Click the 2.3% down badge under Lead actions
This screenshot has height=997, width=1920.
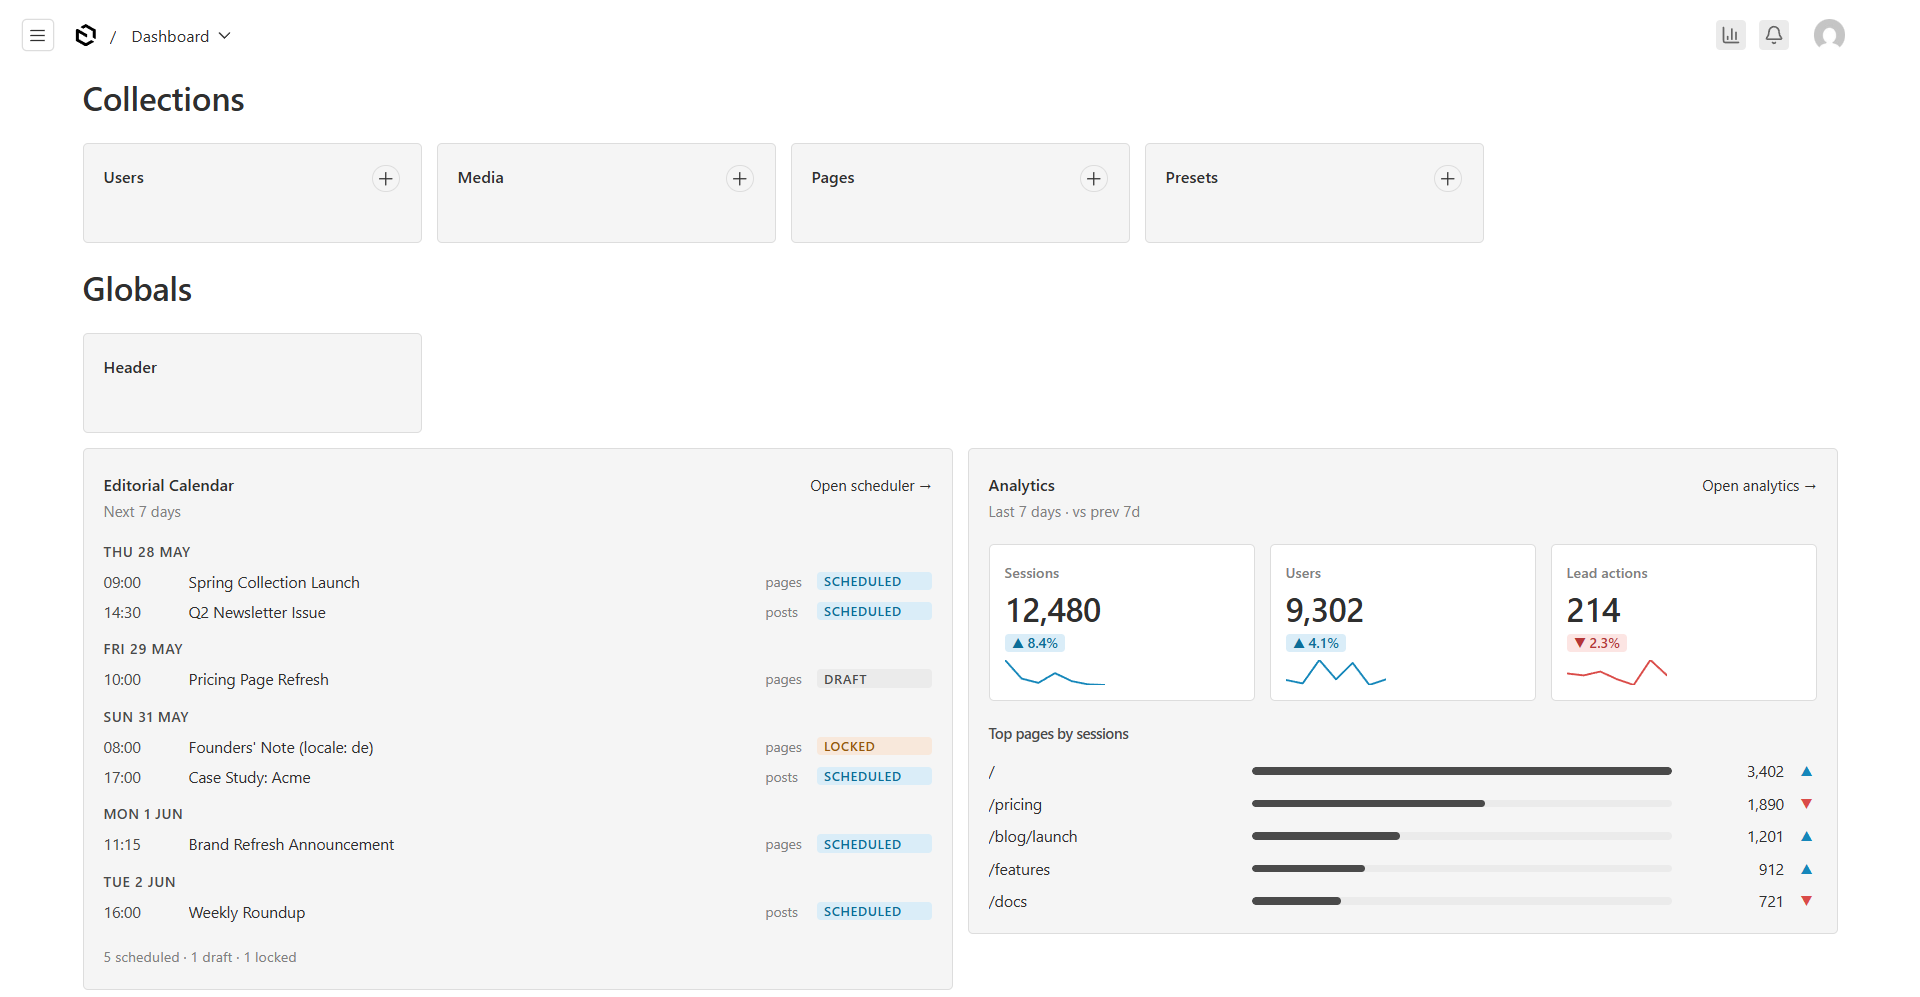click(1596, 643)
